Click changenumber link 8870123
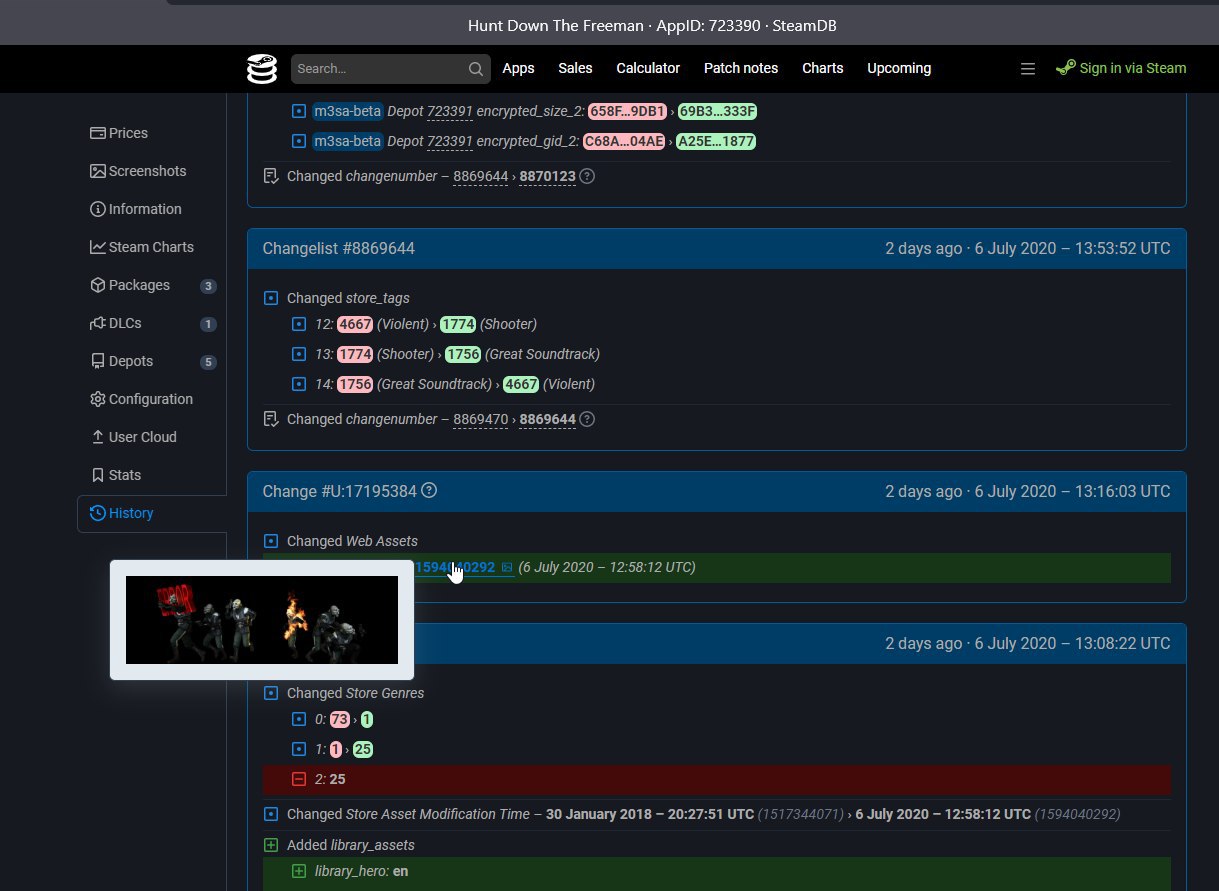 pos(547,176)
